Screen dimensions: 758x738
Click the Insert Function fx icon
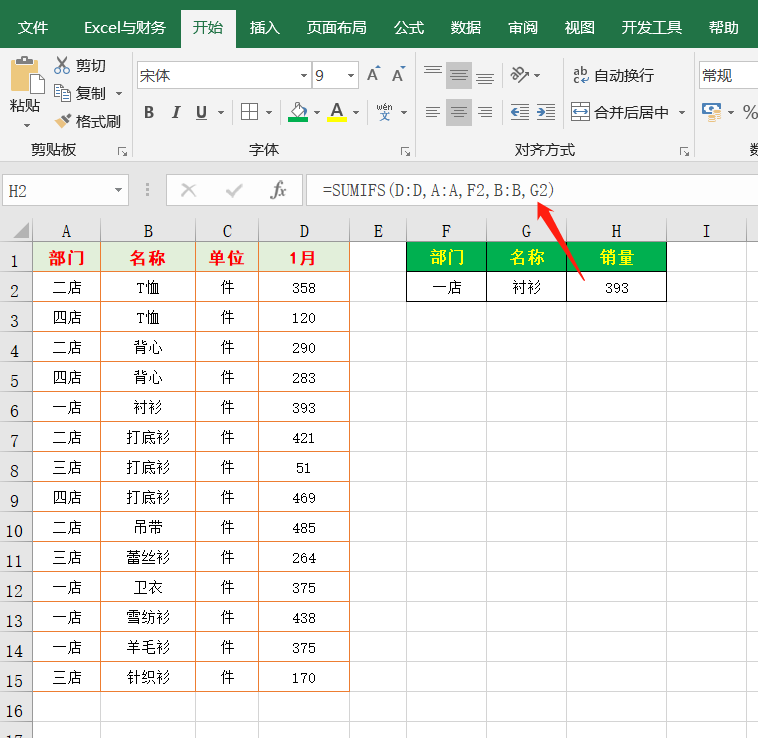(279, 189)
